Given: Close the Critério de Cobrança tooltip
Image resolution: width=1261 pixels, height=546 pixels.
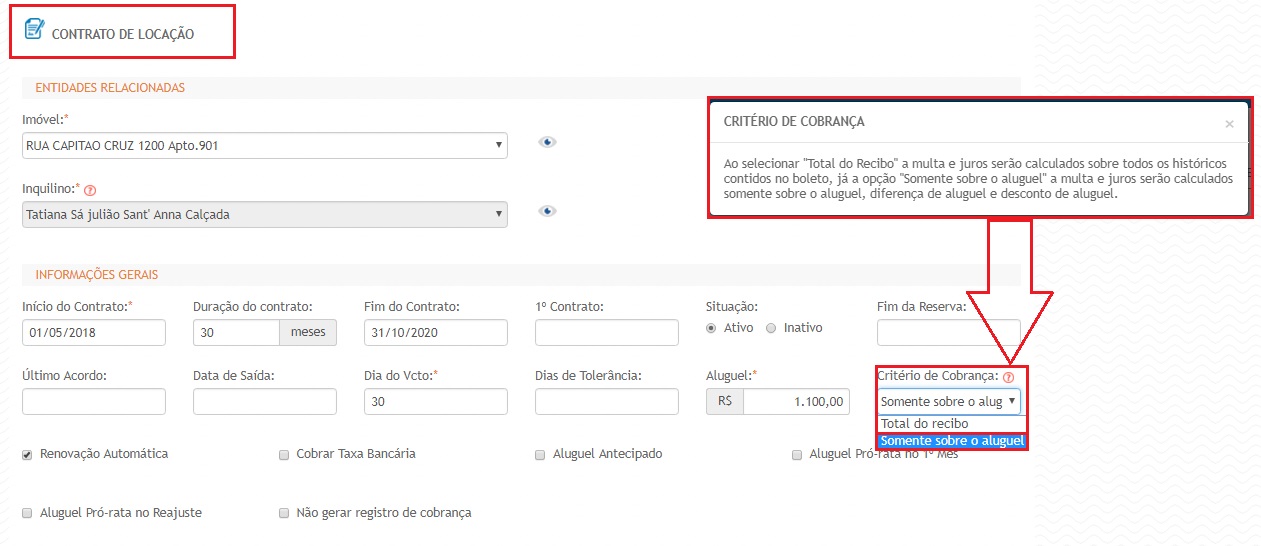Looking at the screenshot, I should click(1229, 124).
